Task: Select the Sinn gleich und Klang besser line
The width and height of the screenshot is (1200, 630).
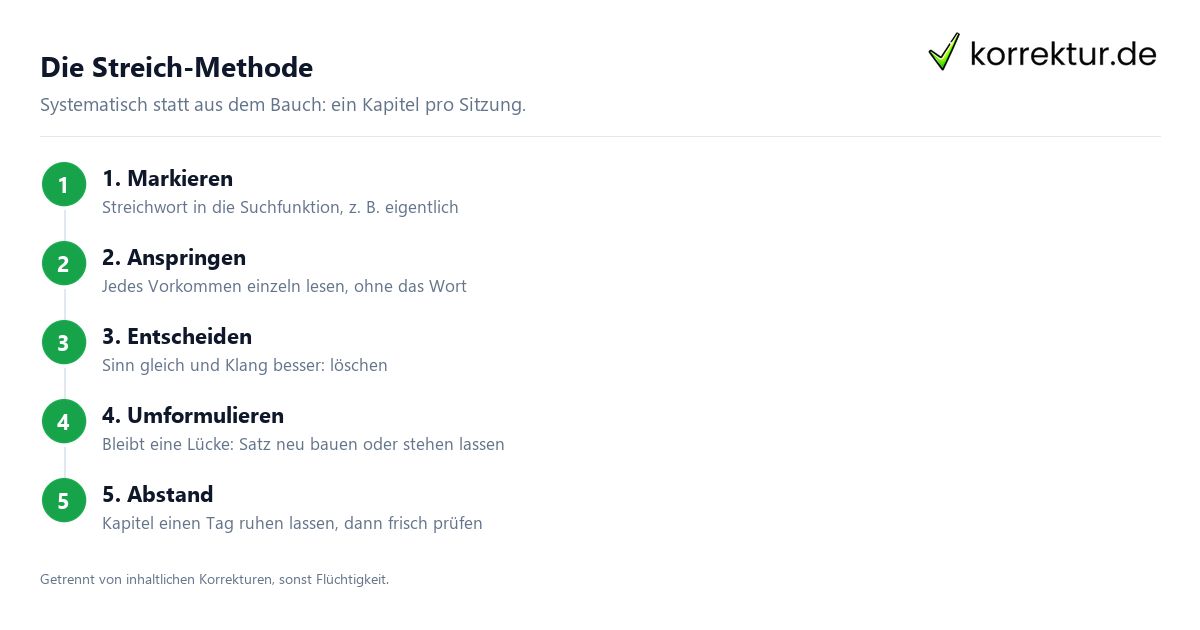Action: tap(245, 366)
